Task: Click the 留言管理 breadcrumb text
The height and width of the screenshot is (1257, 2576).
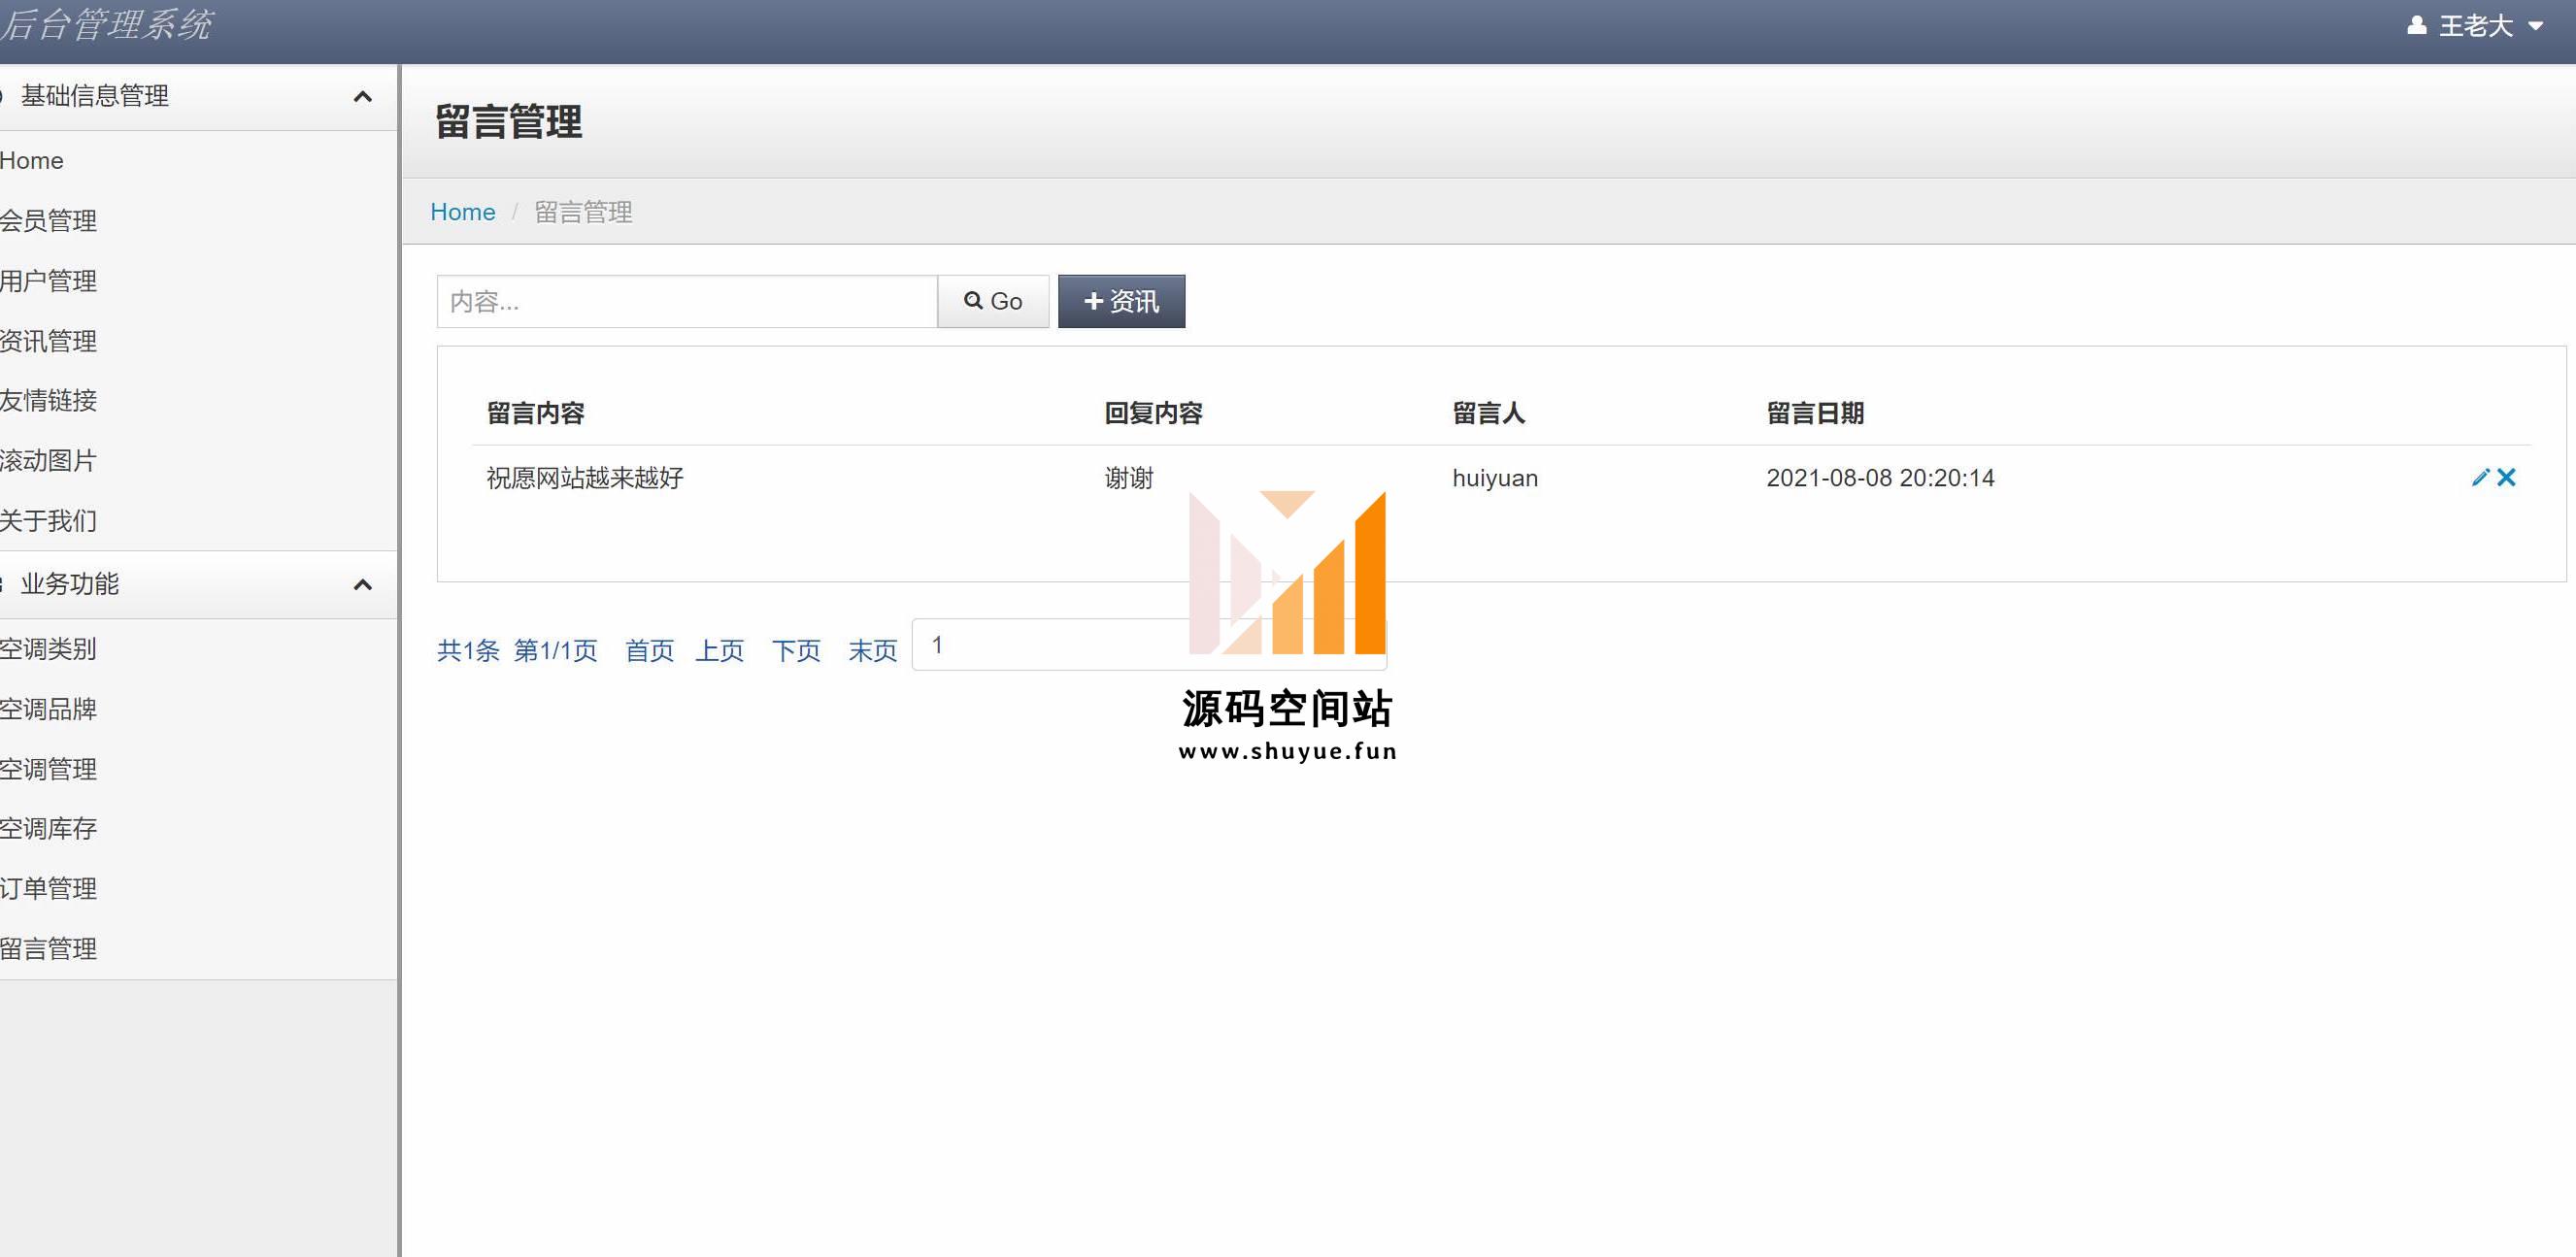Action: [x=584, y=212]
